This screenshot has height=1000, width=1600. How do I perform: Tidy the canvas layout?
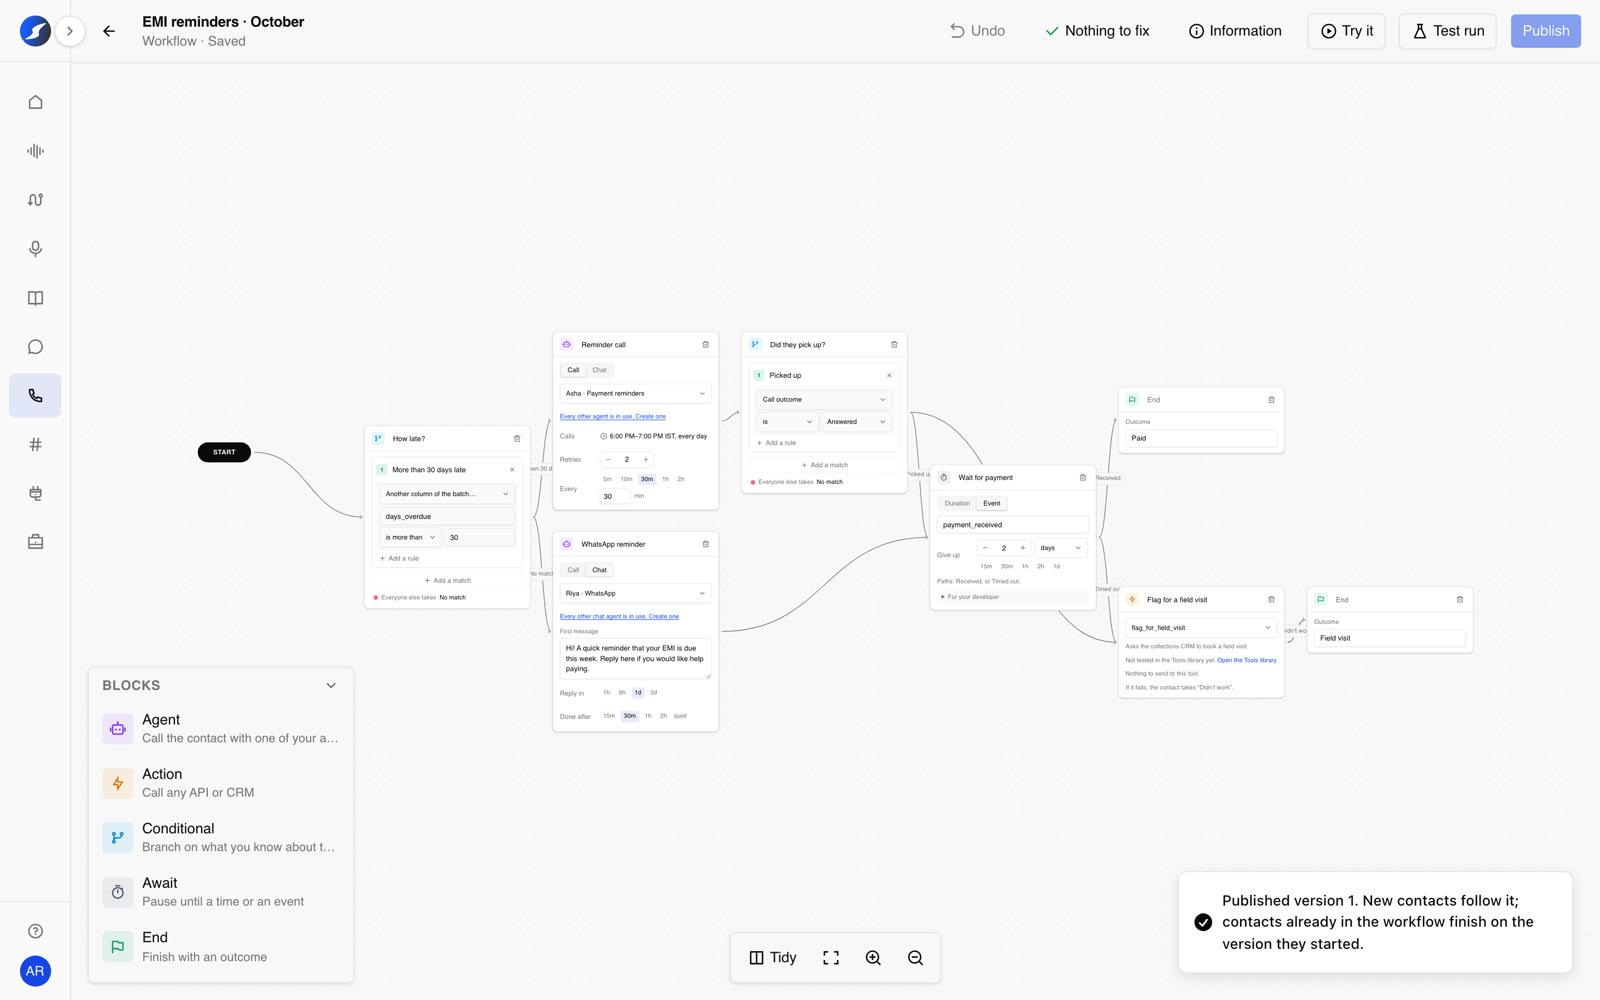click(x=773, y=958)
